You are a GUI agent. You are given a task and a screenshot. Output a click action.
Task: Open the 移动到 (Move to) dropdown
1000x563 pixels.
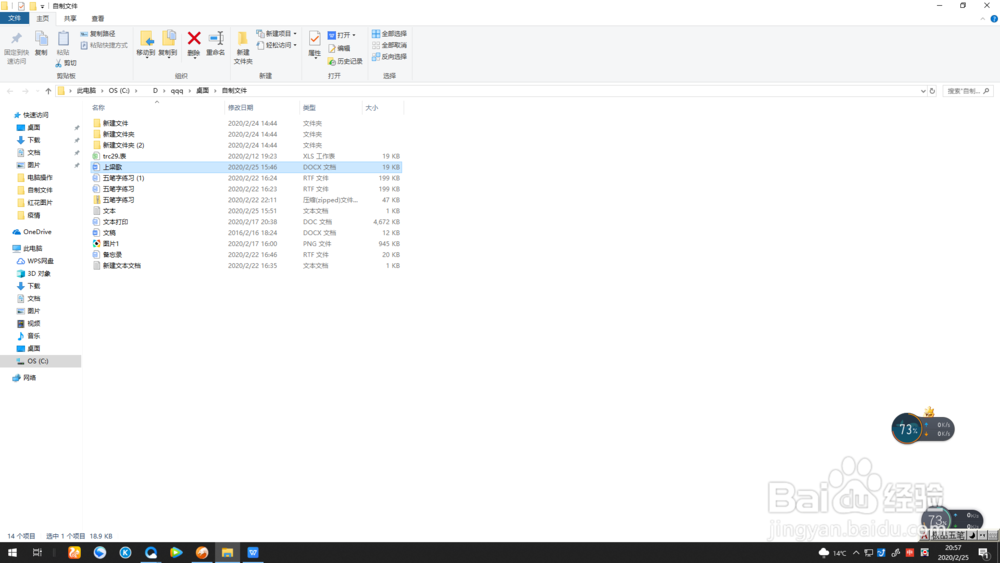coord(146,56)
